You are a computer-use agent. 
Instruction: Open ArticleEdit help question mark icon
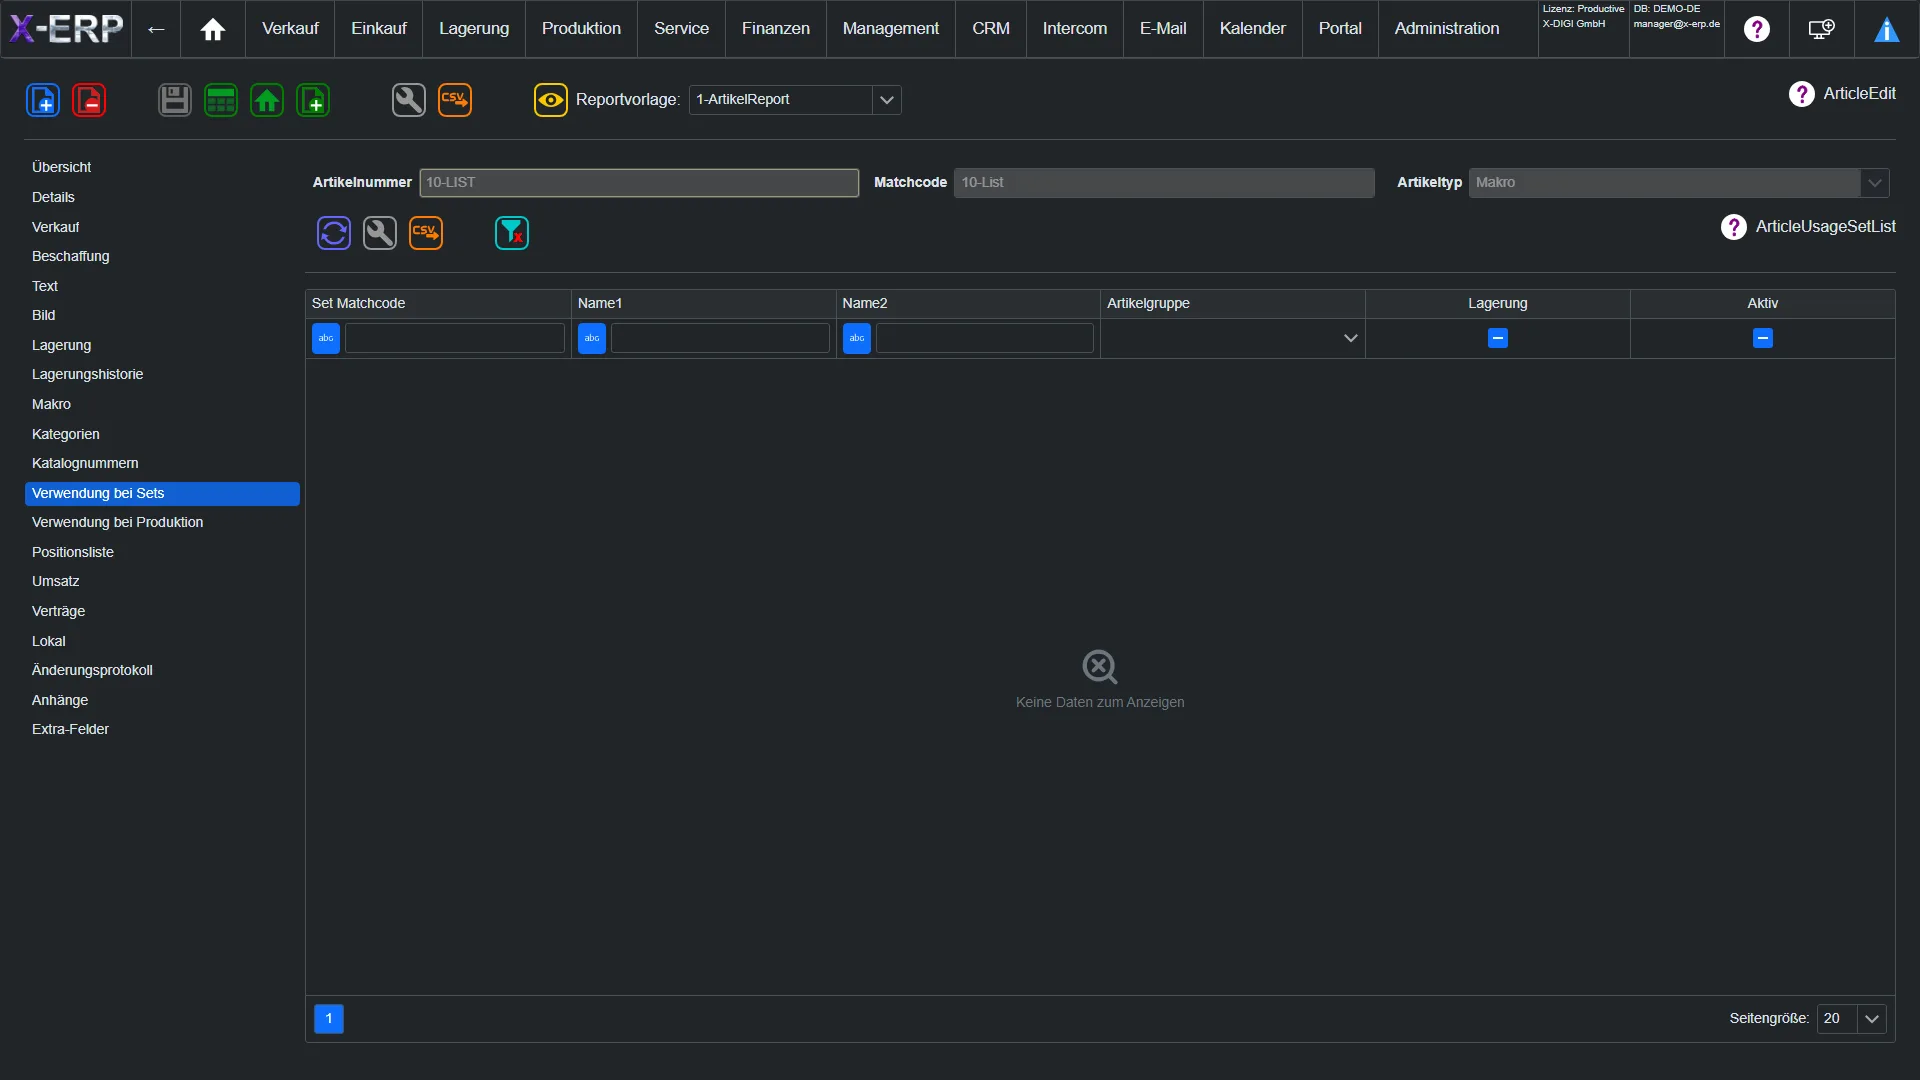pyautogui.click(x=1802, y=94)
